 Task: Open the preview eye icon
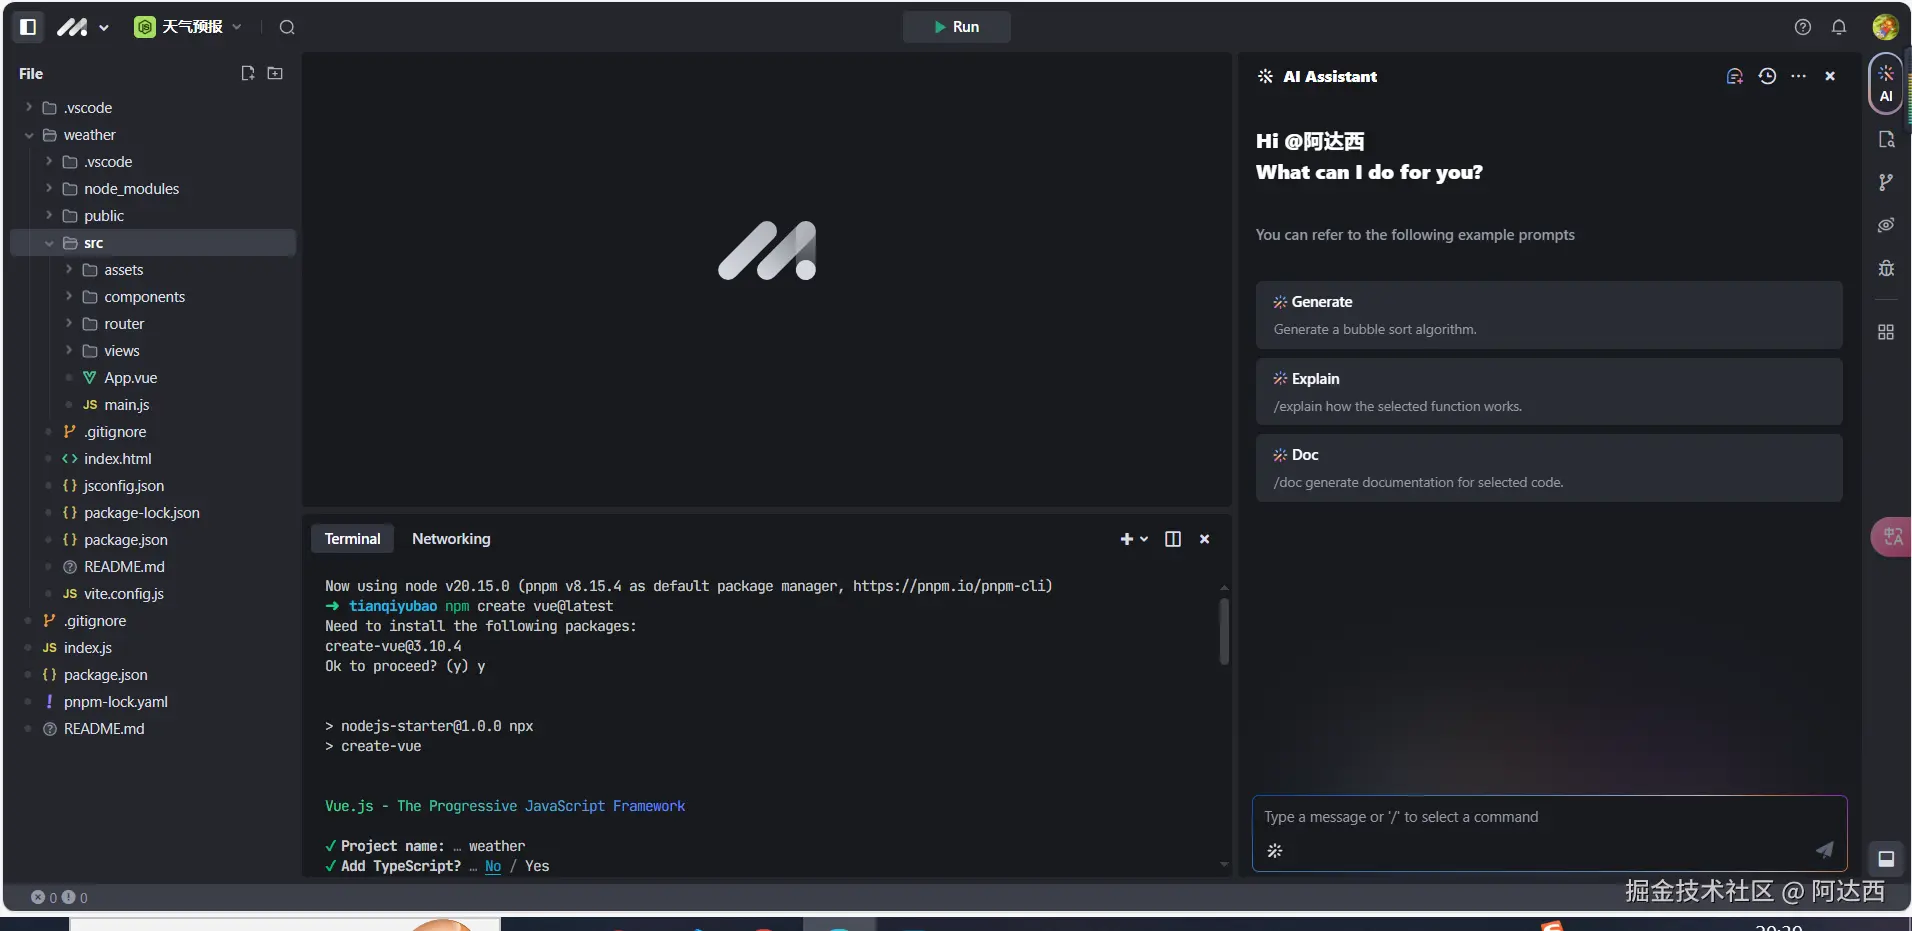pyautogui.click(x=1886, y=225)
